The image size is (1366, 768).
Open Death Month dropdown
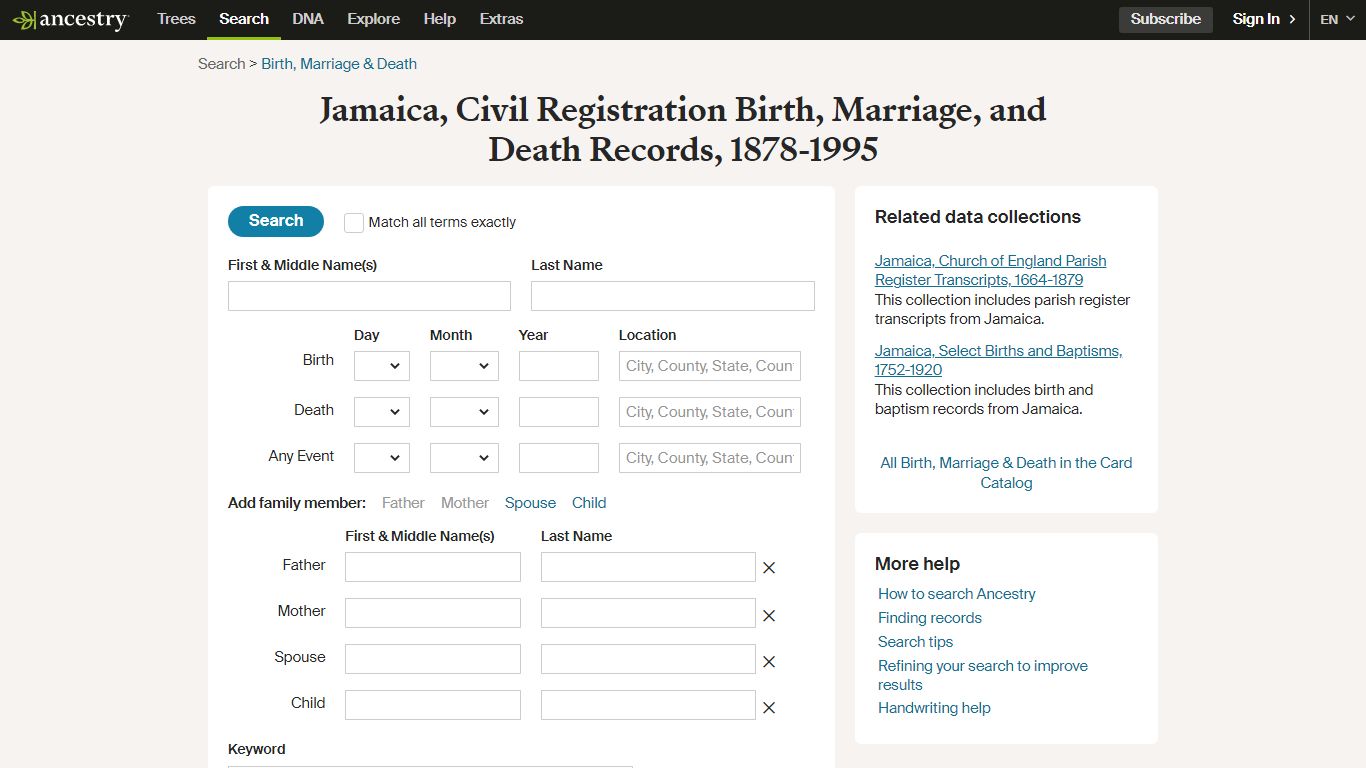click(464, 412)
